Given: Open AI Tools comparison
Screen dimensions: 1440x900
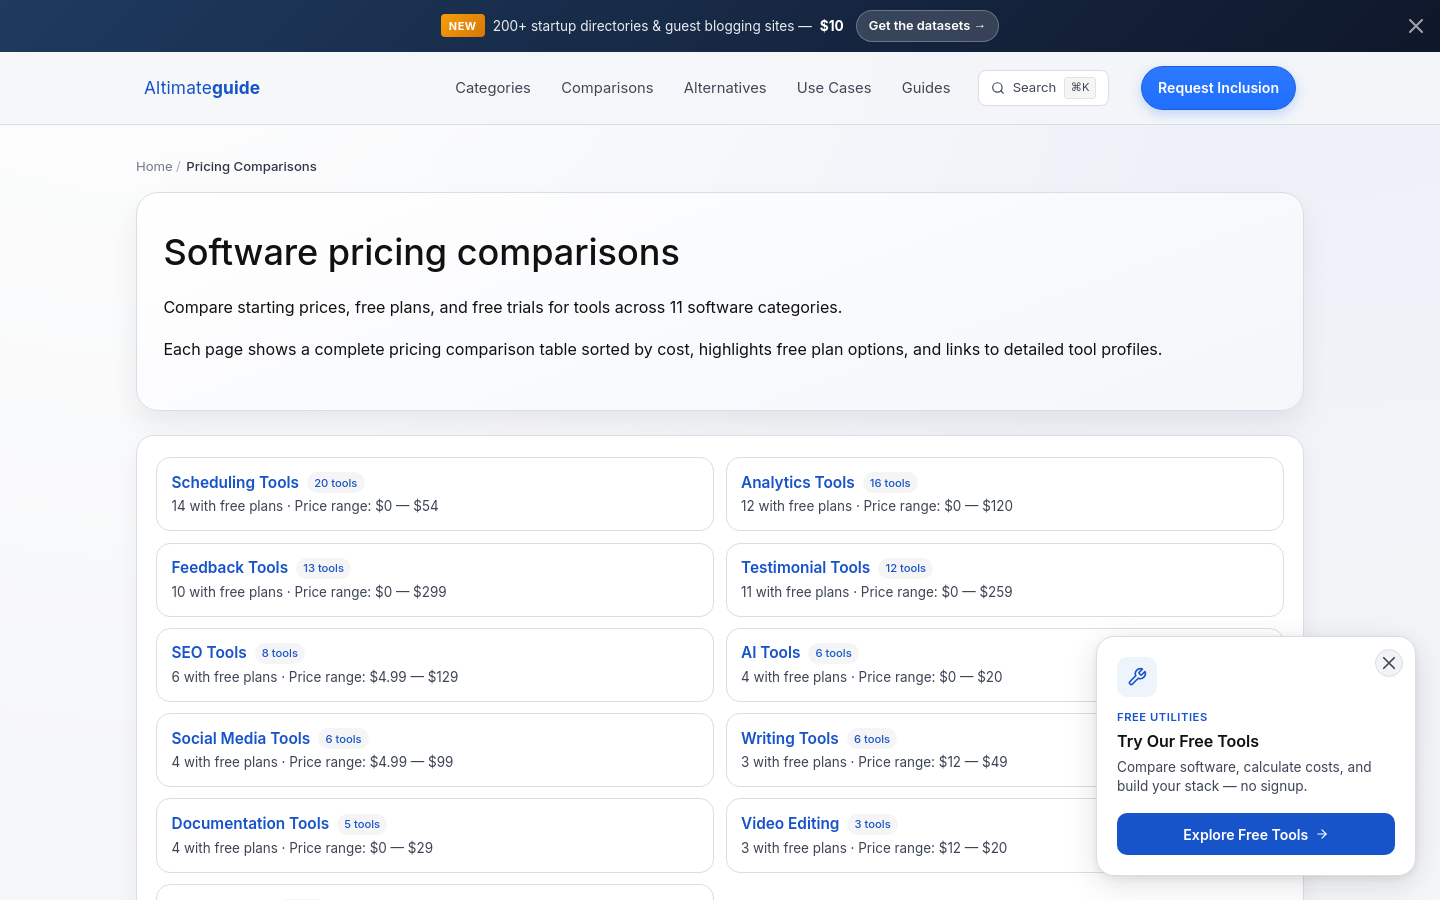Looking at the screenshot, I should click(x=770, y=653).
